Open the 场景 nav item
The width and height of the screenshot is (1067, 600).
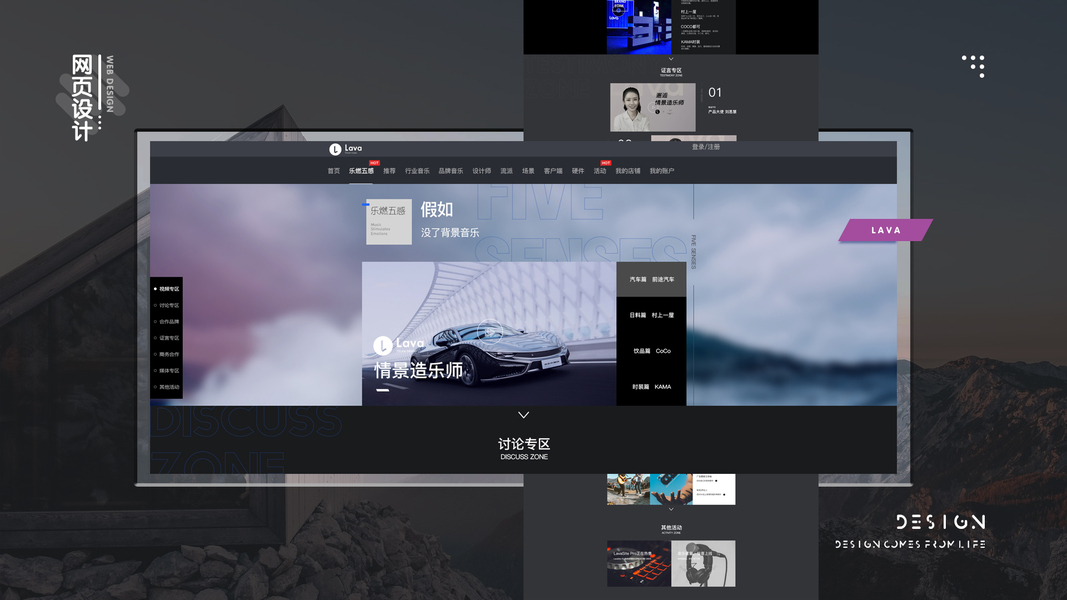tap(528, 171)
